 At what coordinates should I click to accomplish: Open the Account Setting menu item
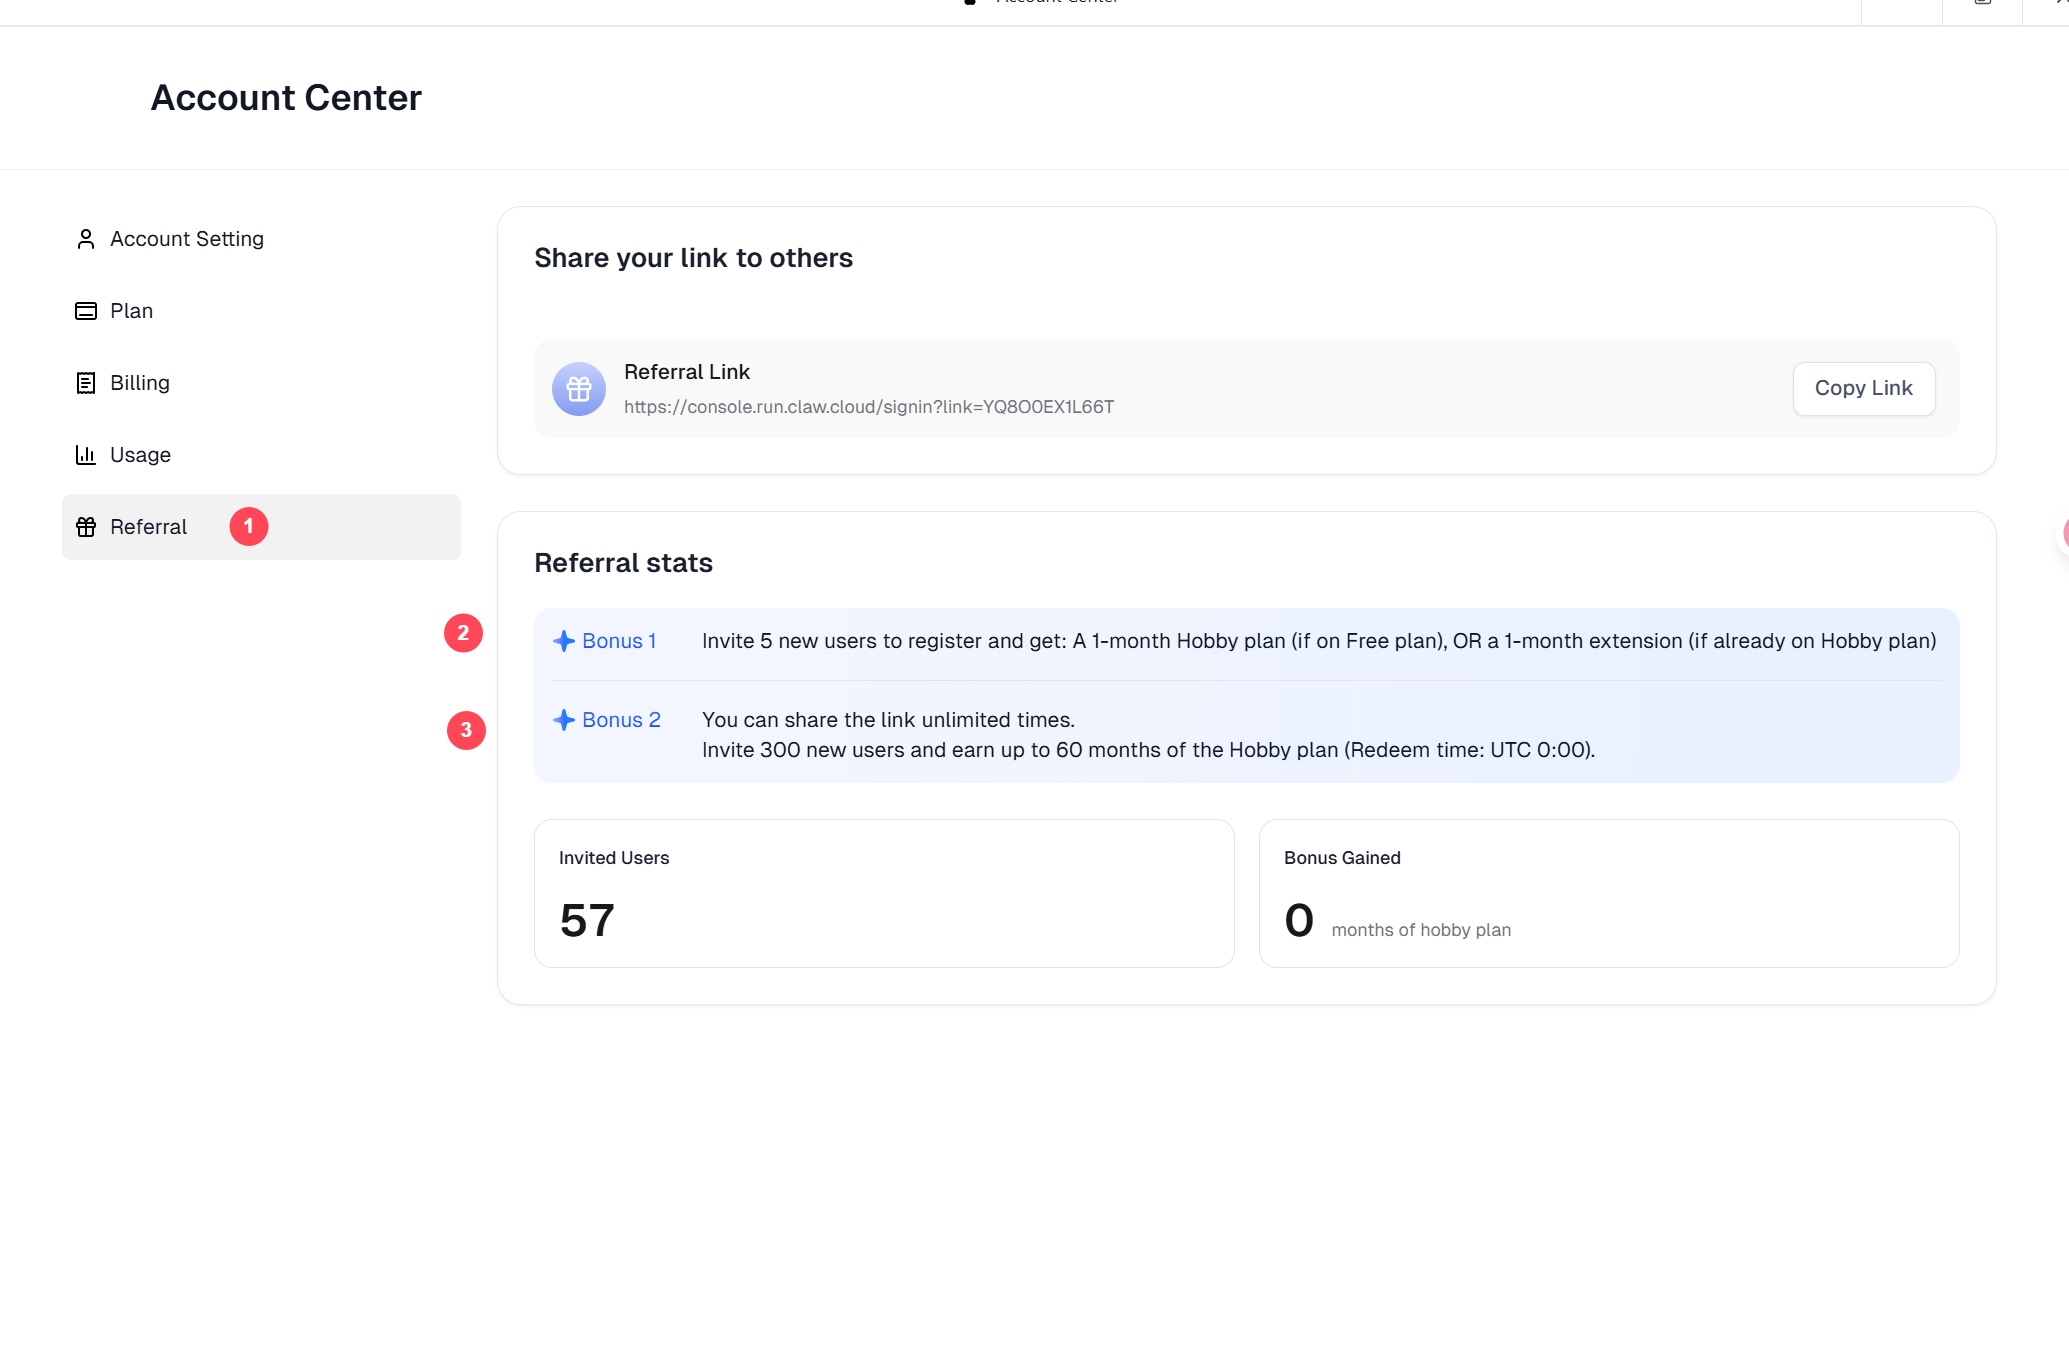click(x=187, y=239)
